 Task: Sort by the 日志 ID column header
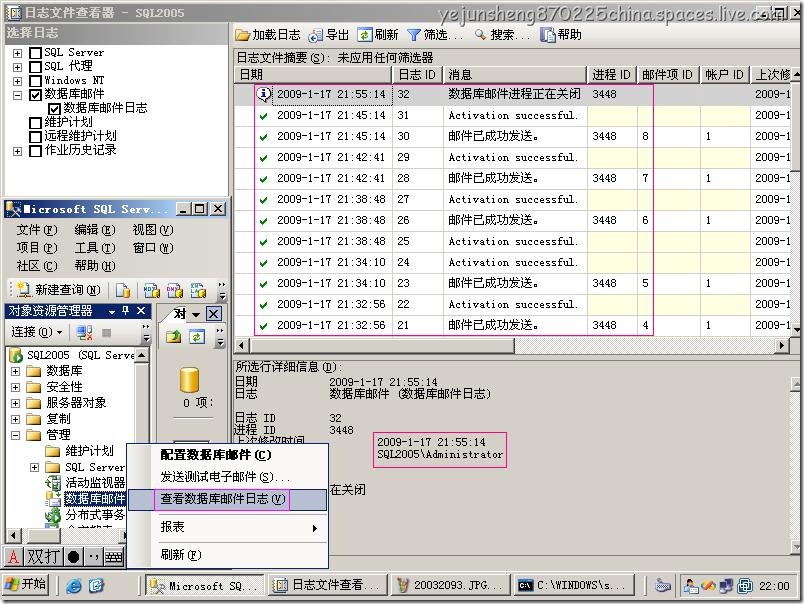click(417, 75)
